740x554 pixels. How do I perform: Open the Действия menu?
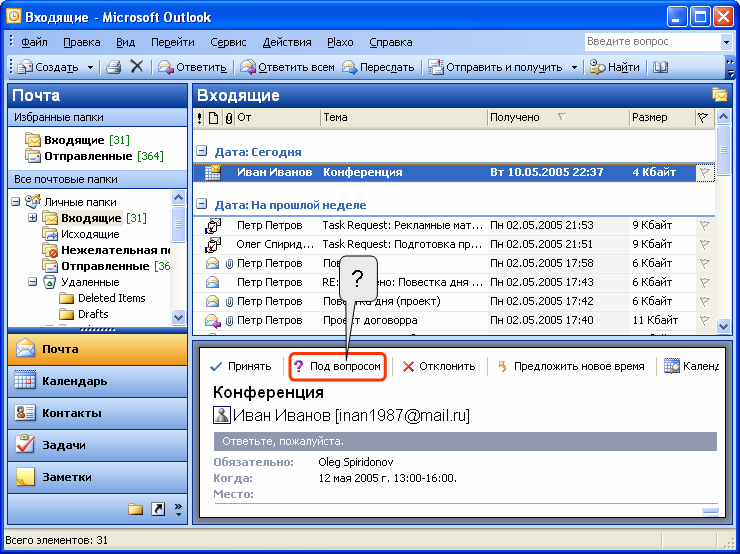click(287, 42)
